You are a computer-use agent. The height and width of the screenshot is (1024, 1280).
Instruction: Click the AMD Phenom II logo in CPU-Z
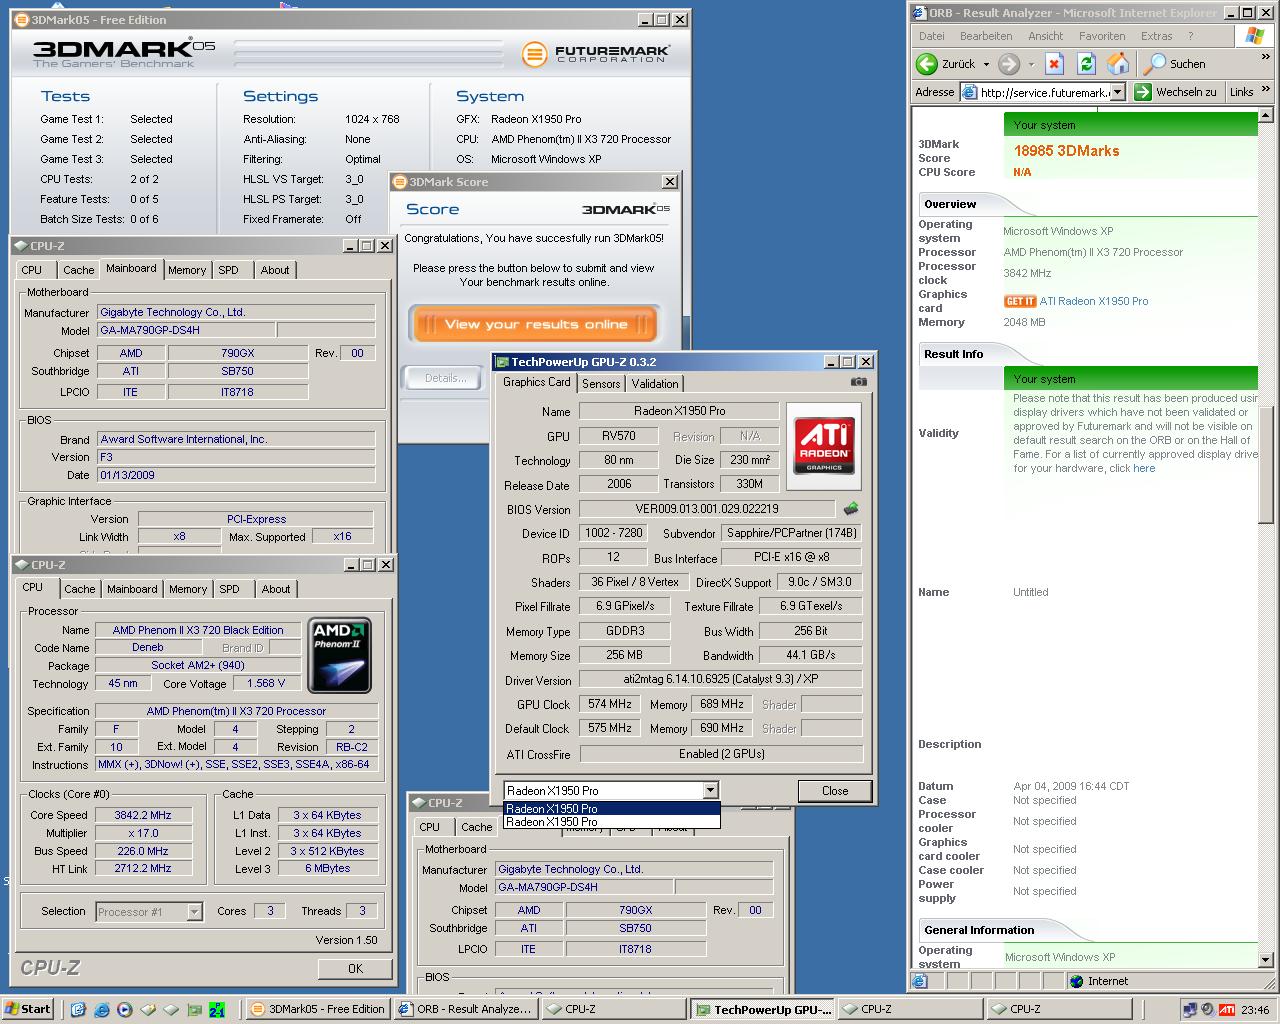340,655
